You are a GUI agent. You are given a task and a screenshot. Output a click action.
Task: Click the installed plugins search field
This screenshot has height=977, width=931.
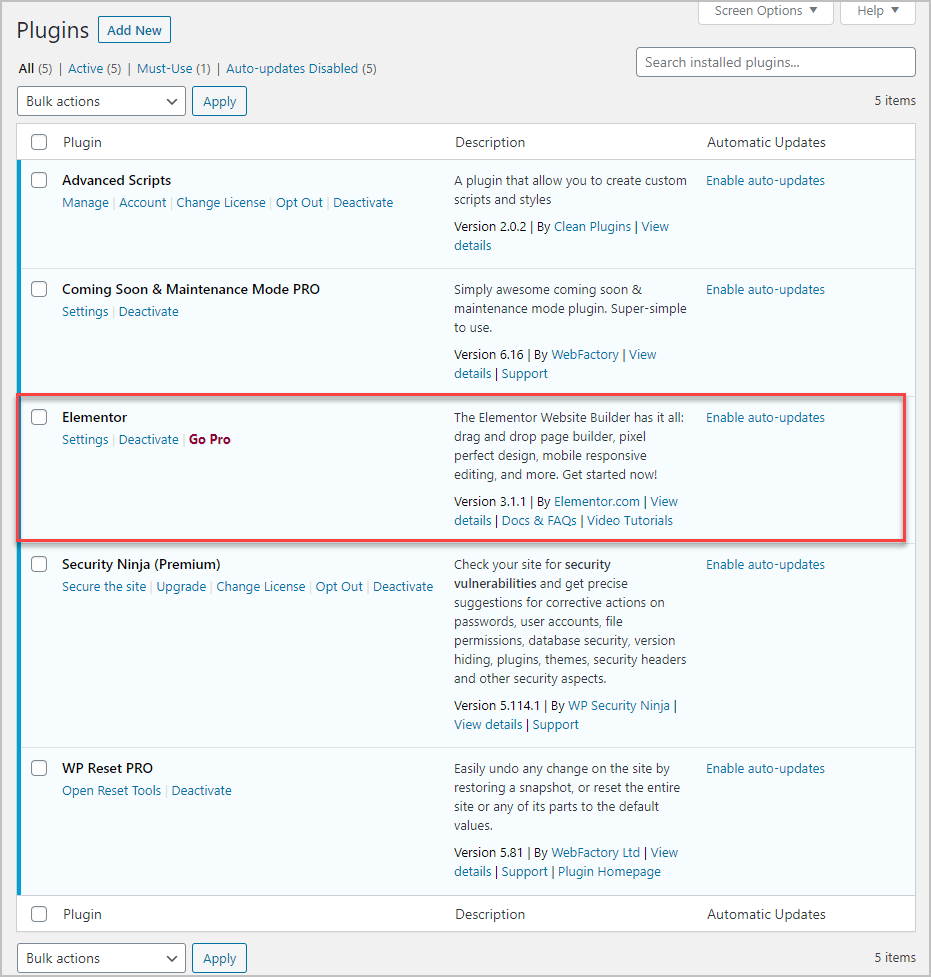[775, 62]
